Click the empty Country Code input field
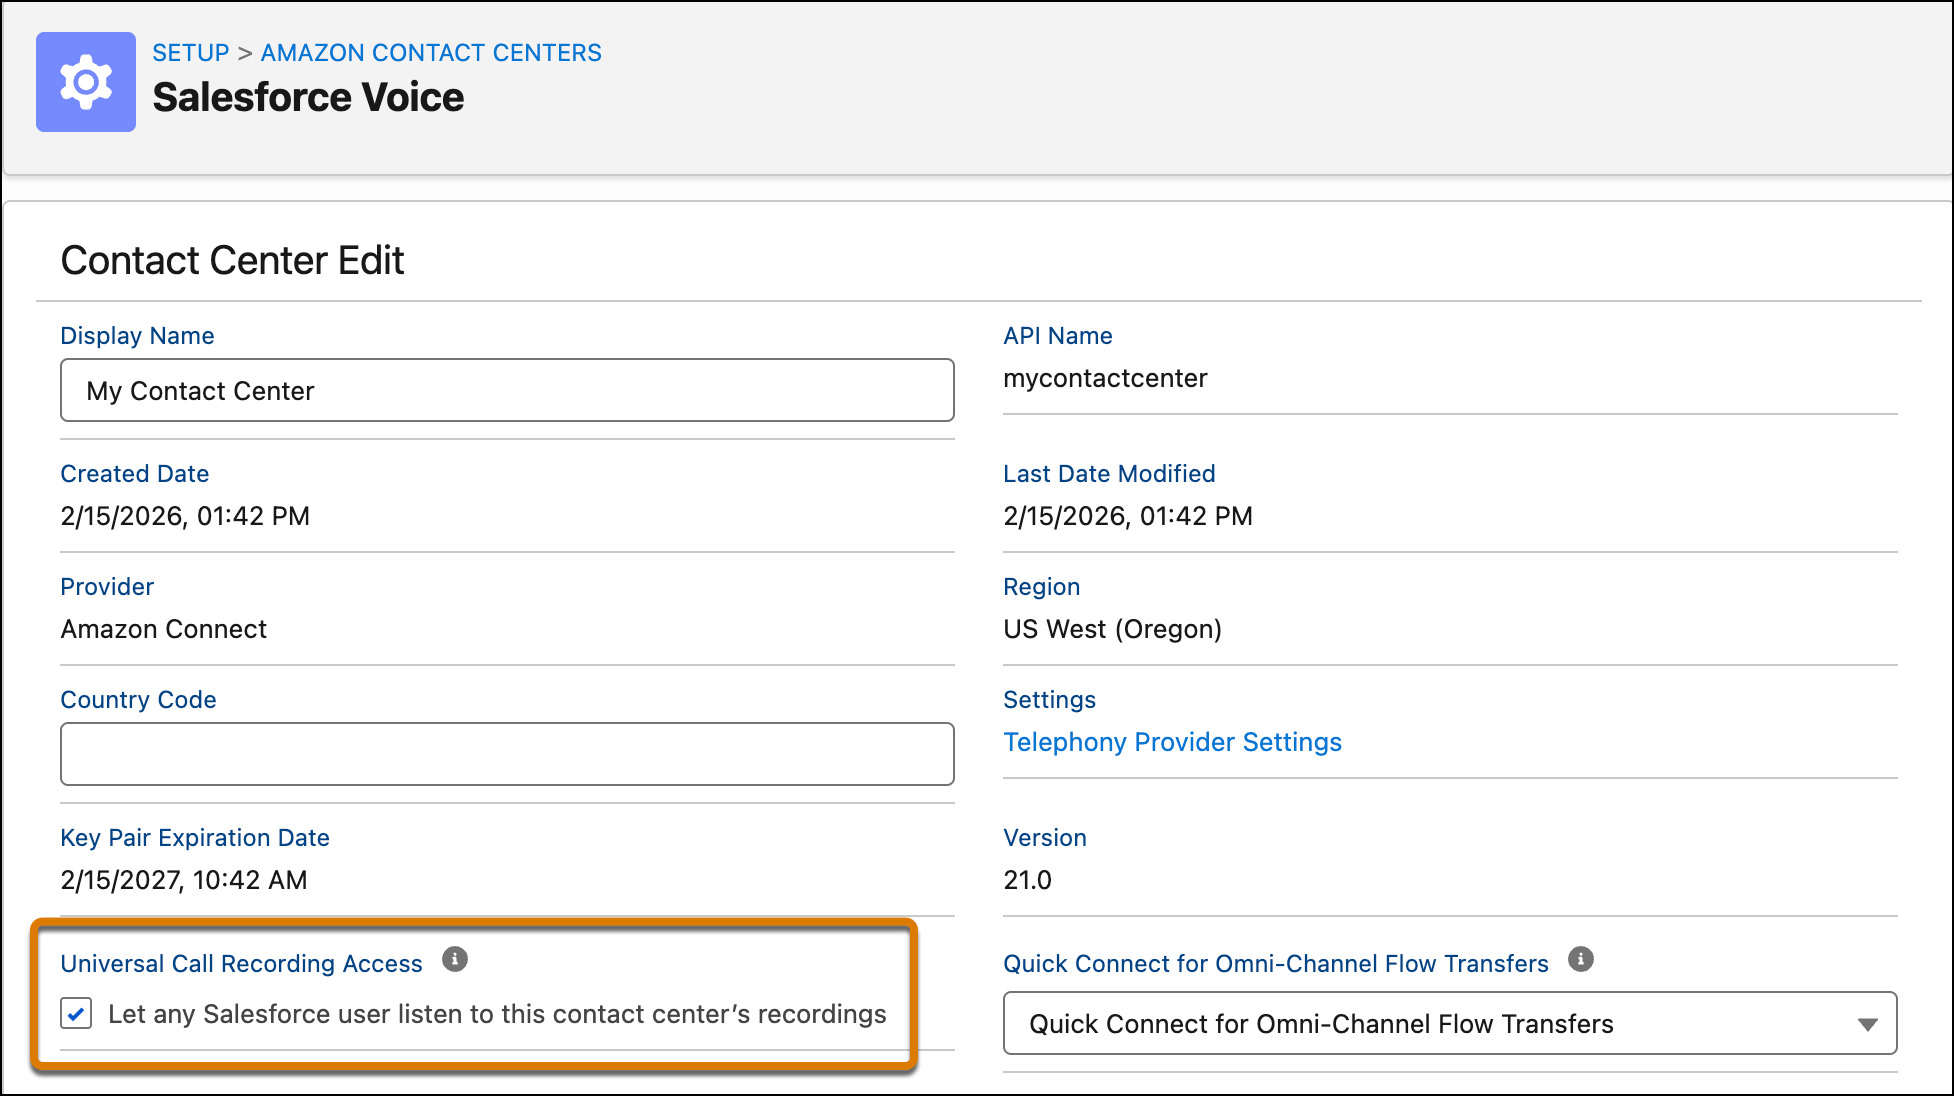 (507, 754)
